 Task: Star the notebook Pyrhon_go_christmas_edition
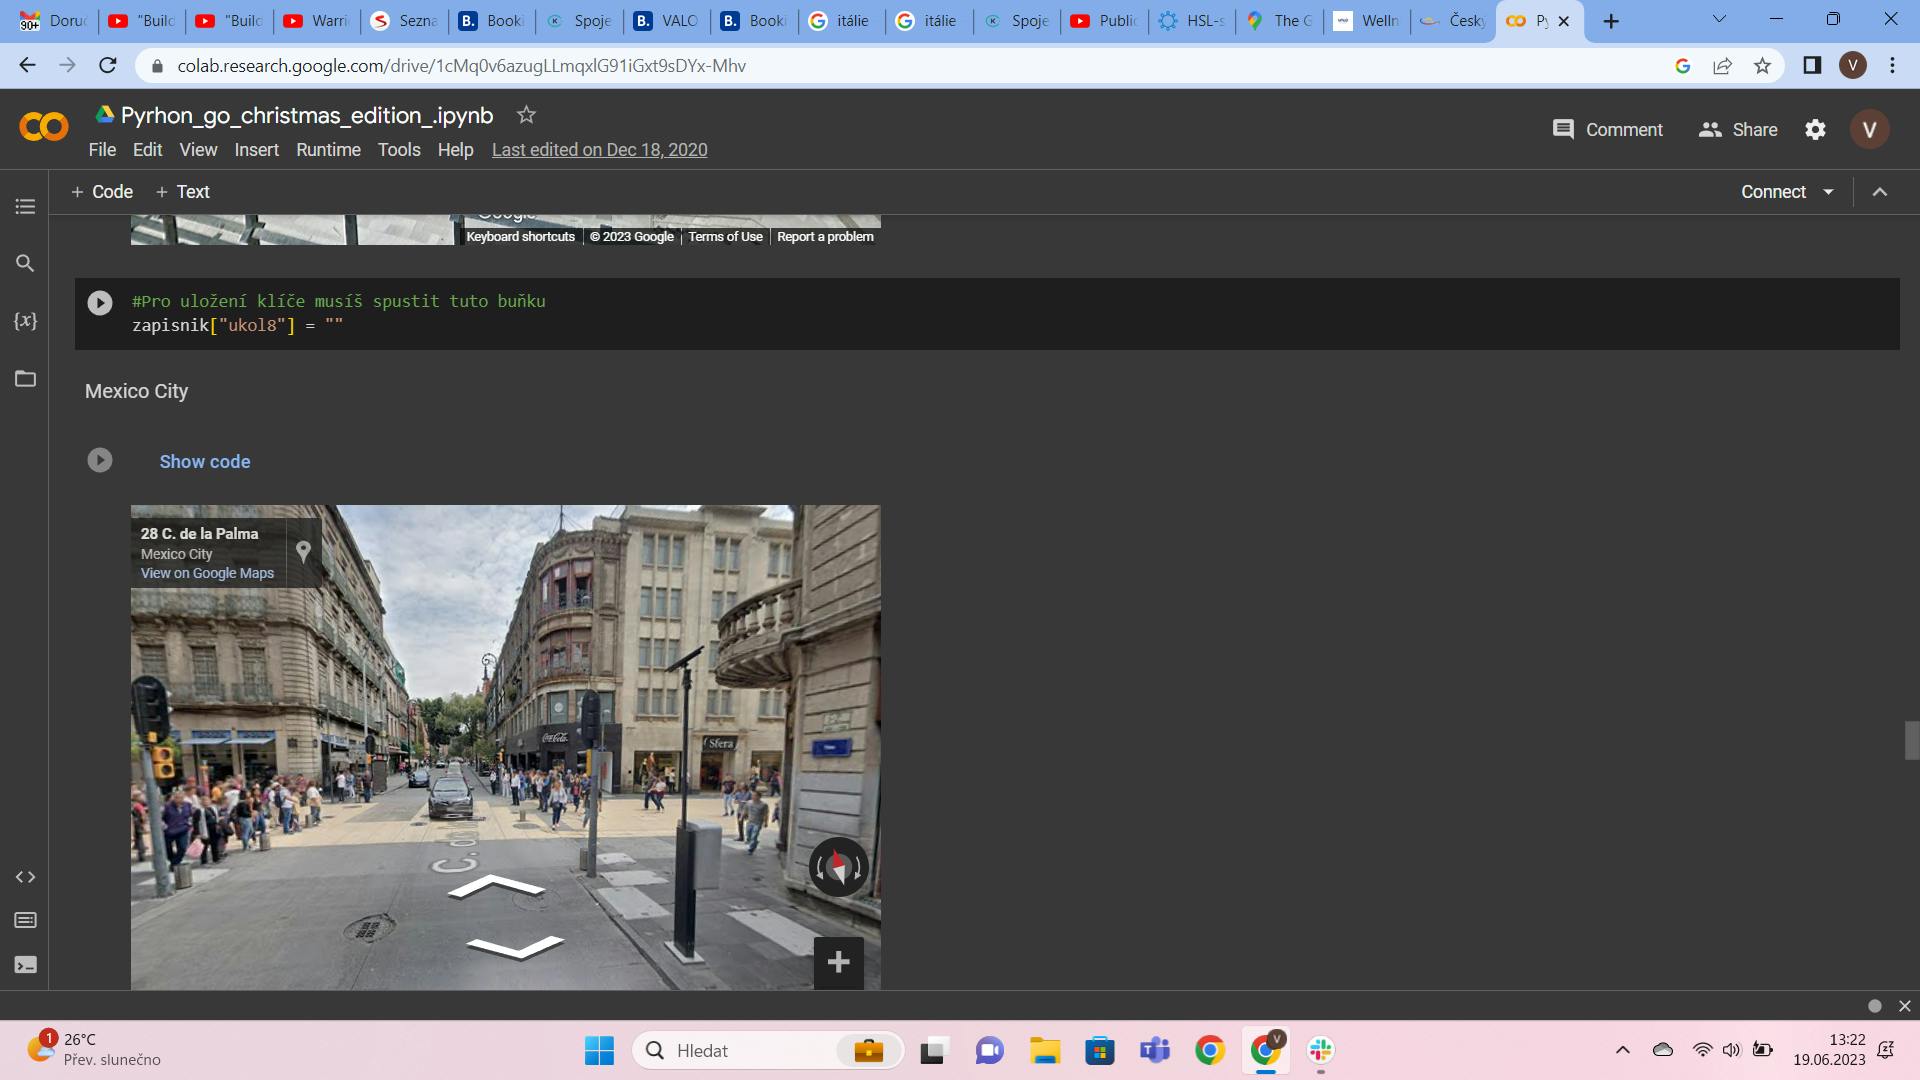coord(526,115)
